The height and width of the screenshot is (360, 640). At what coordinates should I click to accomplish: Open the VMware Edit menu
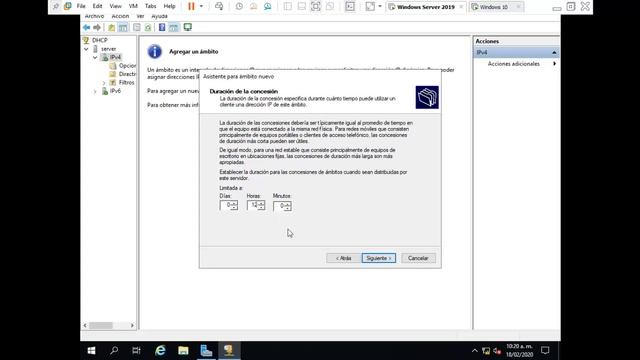(x=97, y=6)
